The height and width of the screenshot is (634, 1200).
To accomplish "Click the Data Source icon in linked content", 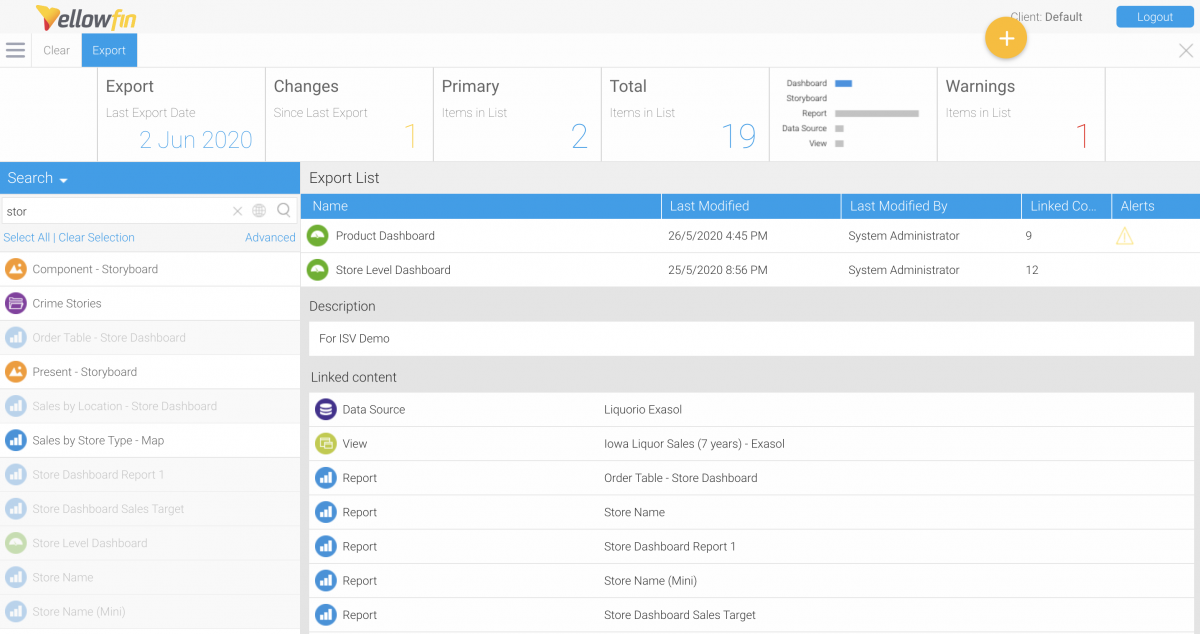I will tap(325, 409).
